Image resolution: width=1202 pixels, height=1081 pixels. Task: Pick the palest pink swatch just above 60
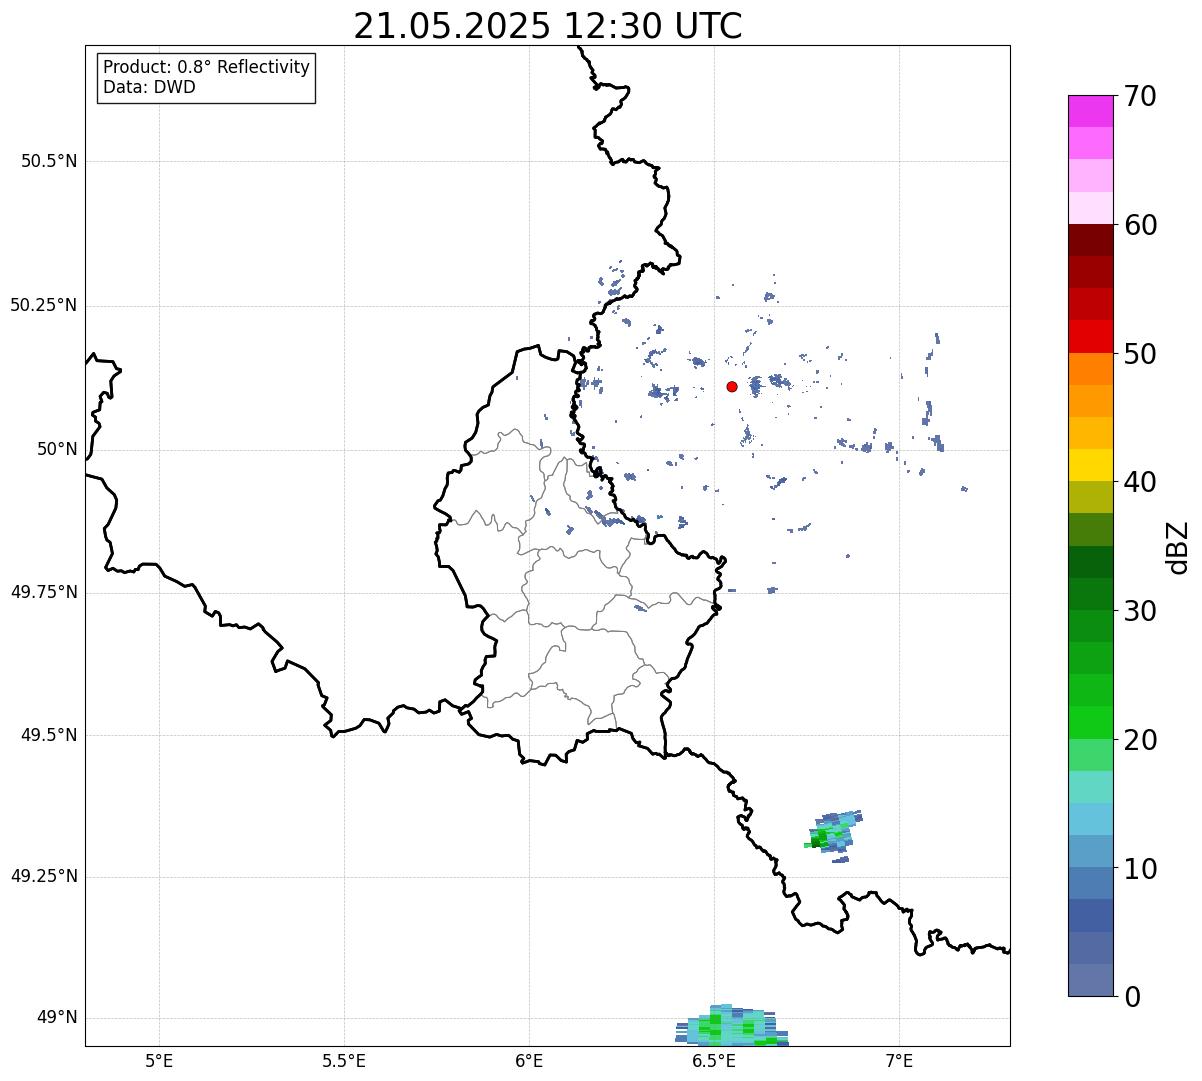tap(1091, 208)
